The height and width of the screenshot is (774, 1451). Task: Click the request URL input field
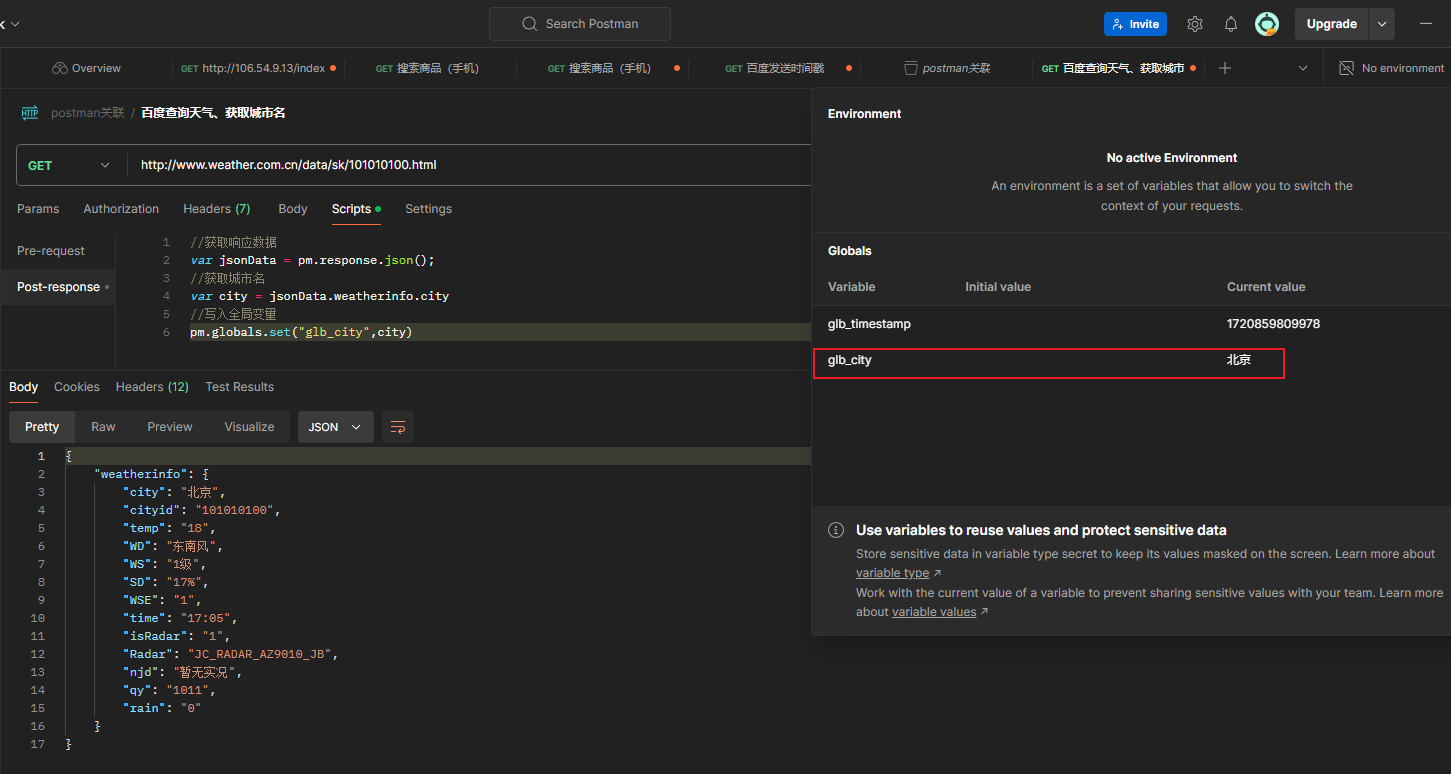470,165
